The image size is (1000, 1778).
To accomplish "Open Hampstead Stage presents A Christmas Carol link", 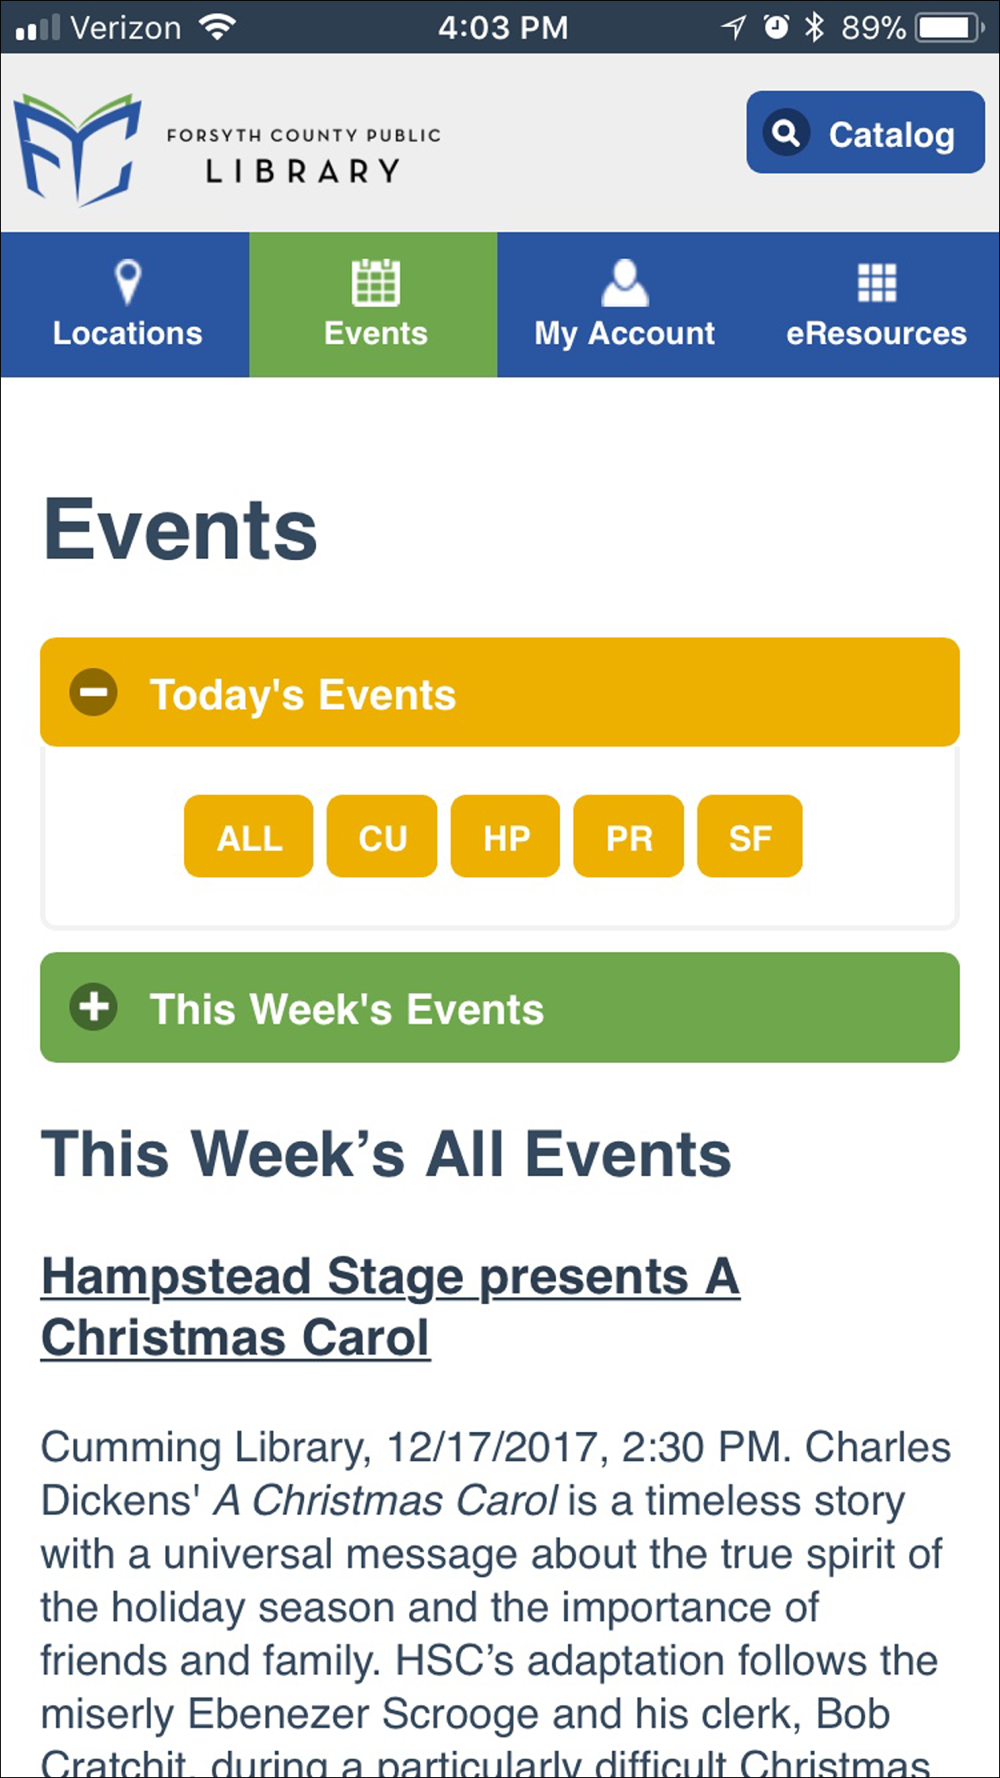I will point(390,1307).
